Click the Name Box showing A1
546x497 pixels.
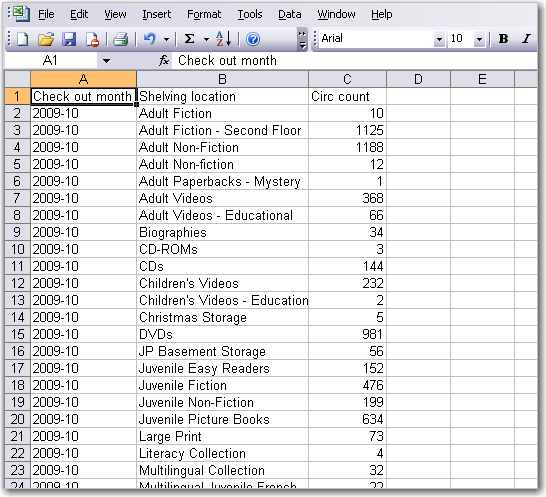click(x=51, y=61)
